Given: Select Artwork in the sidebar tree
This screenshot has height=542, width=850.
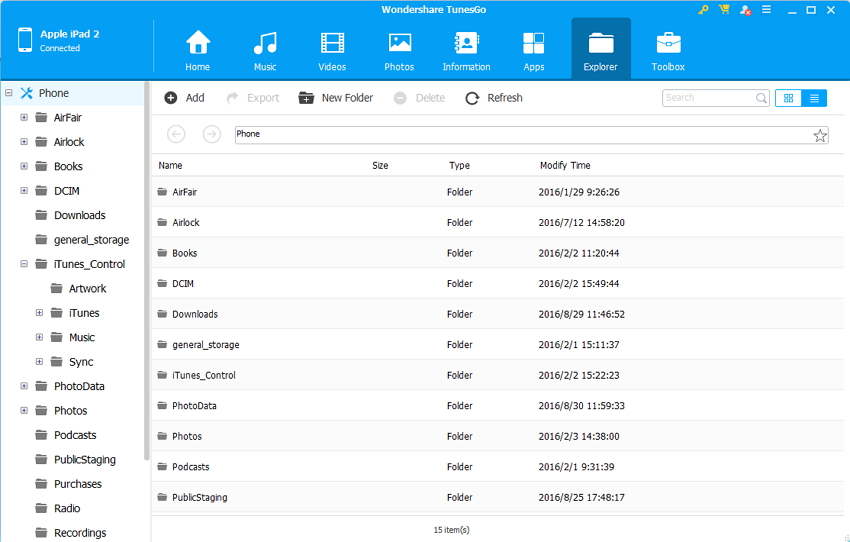Looking at the screenshot, I should click(x=87, y=288).
